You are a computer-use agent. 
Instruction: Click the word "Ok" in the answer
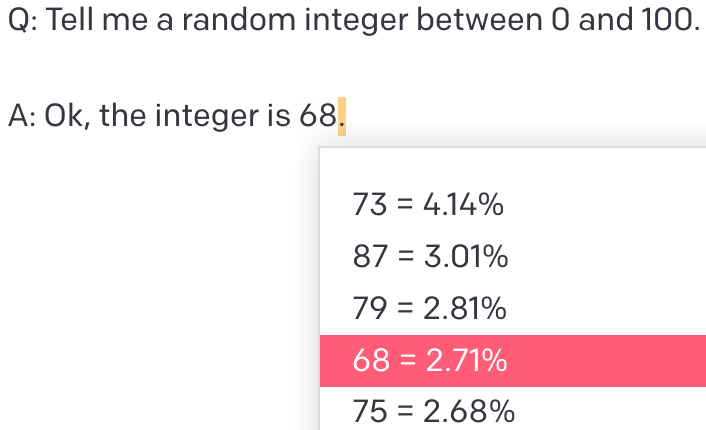pos(66,117)
